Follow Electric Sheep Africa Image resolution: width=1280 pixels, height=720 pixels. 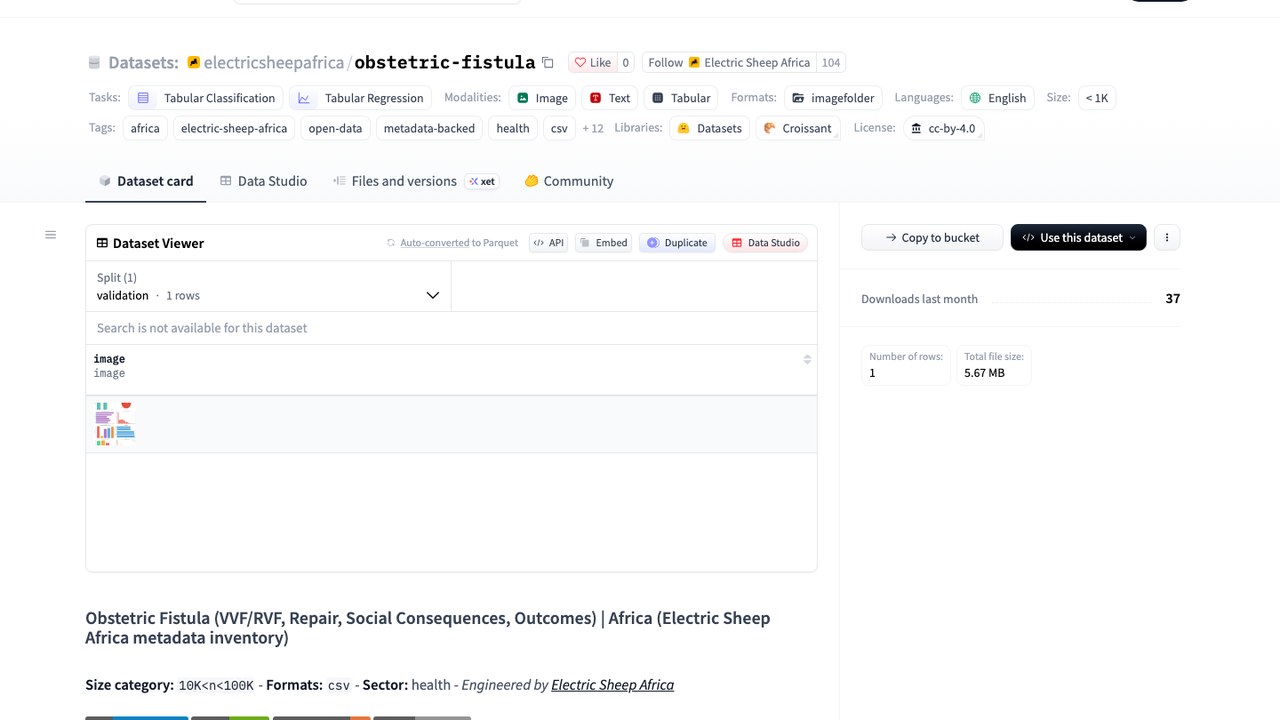[x=729, y=62]
